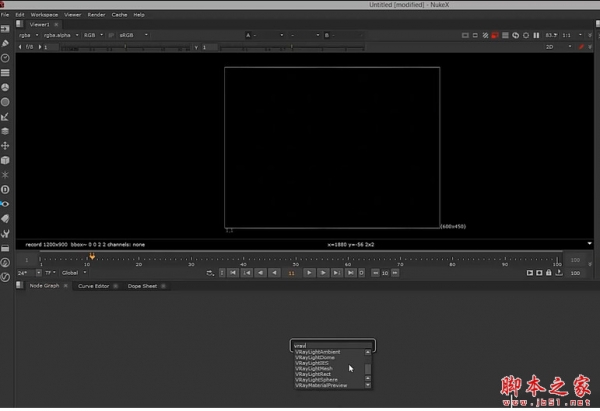Select VRayLightDome from the node list
Viewport: 600px width, 411px height.
click(x=317, y=357)
